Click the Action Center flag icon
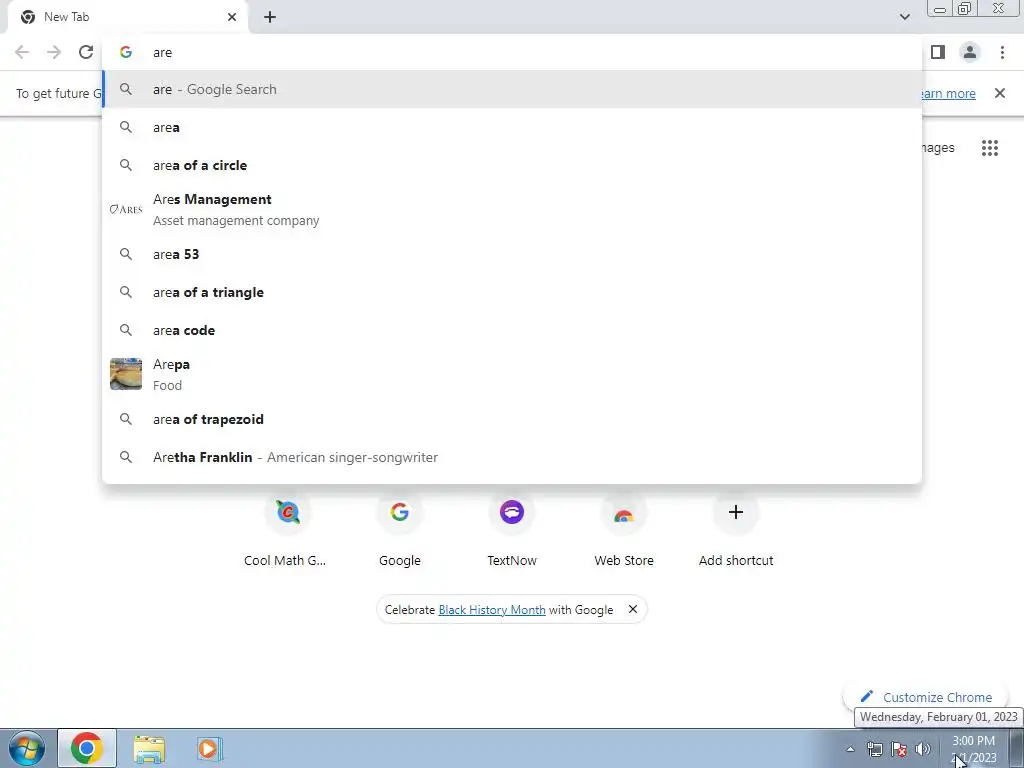The image size is (1024, 768). (x=899, y=749)
